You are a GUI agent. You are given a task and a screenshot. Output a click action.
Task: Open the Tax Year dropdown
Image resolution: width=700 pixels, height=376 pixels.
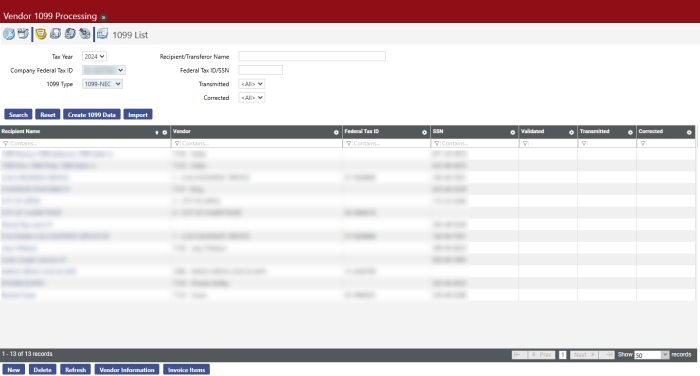coord(94,56)
